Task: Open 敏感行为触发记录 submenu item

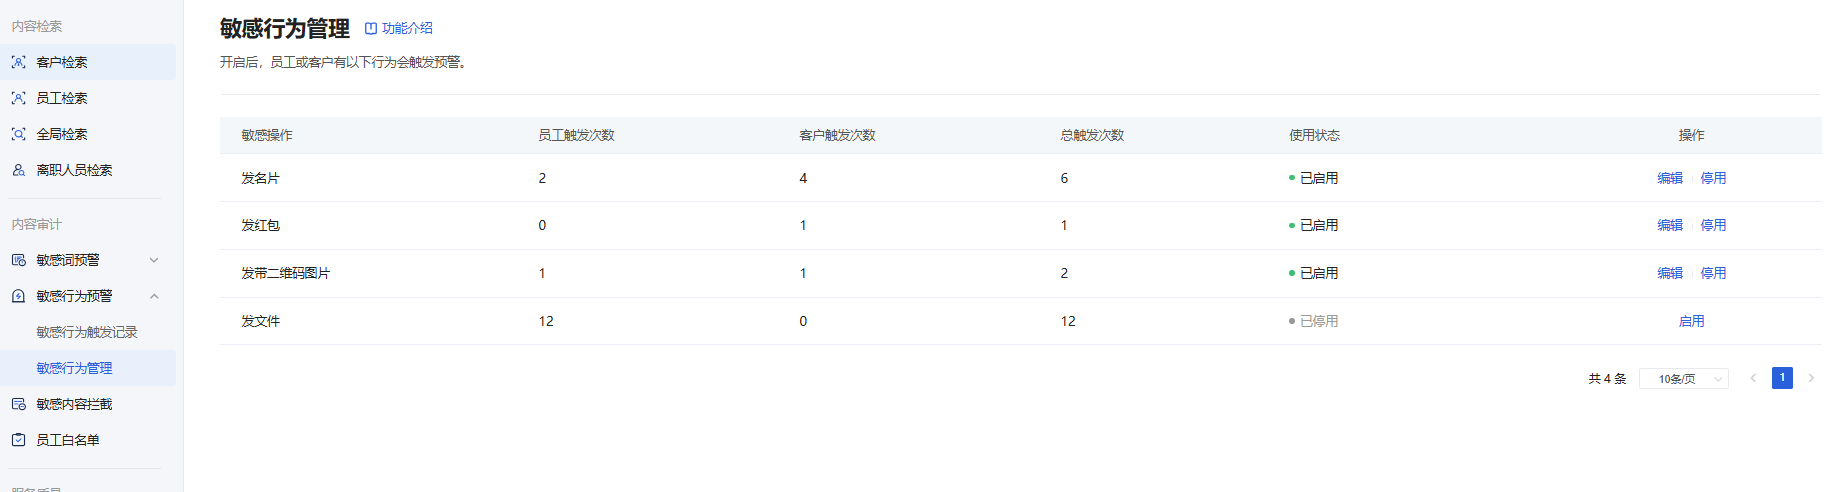Action: coord(88,332)
